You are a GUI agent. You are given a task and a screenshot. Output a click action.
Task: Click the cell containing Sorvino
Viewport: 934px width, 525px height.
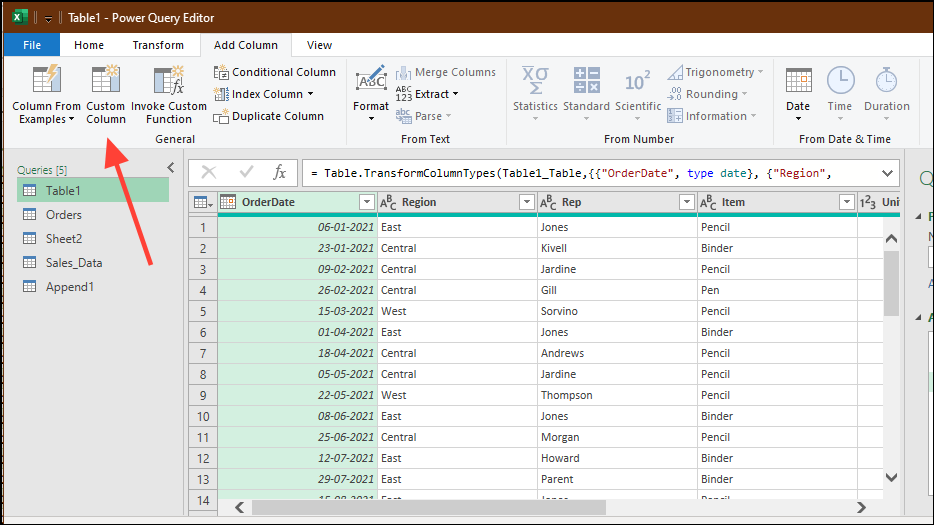click(617, 311)
